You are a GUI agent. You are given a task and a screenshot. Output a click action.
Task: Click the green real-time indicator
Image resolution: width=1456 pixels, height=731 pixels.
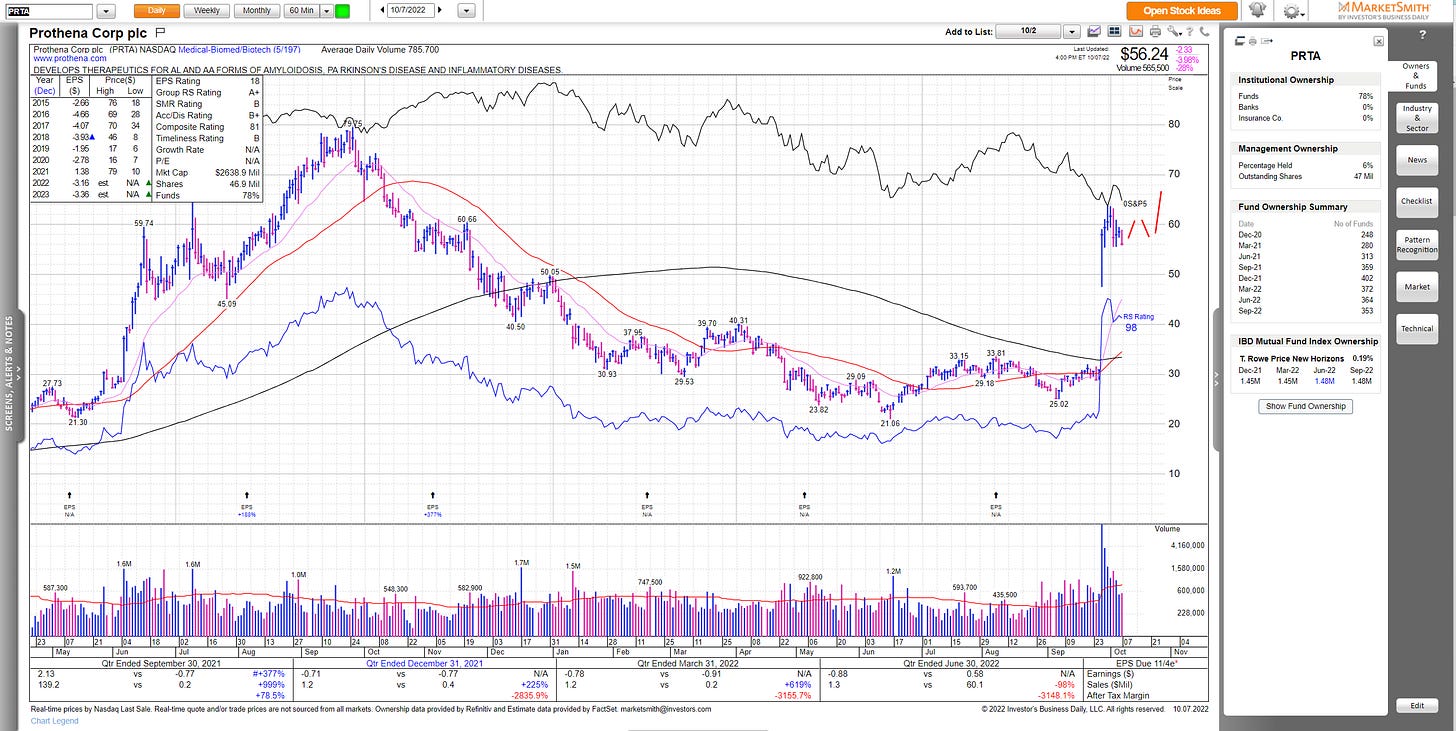[343, 11]
